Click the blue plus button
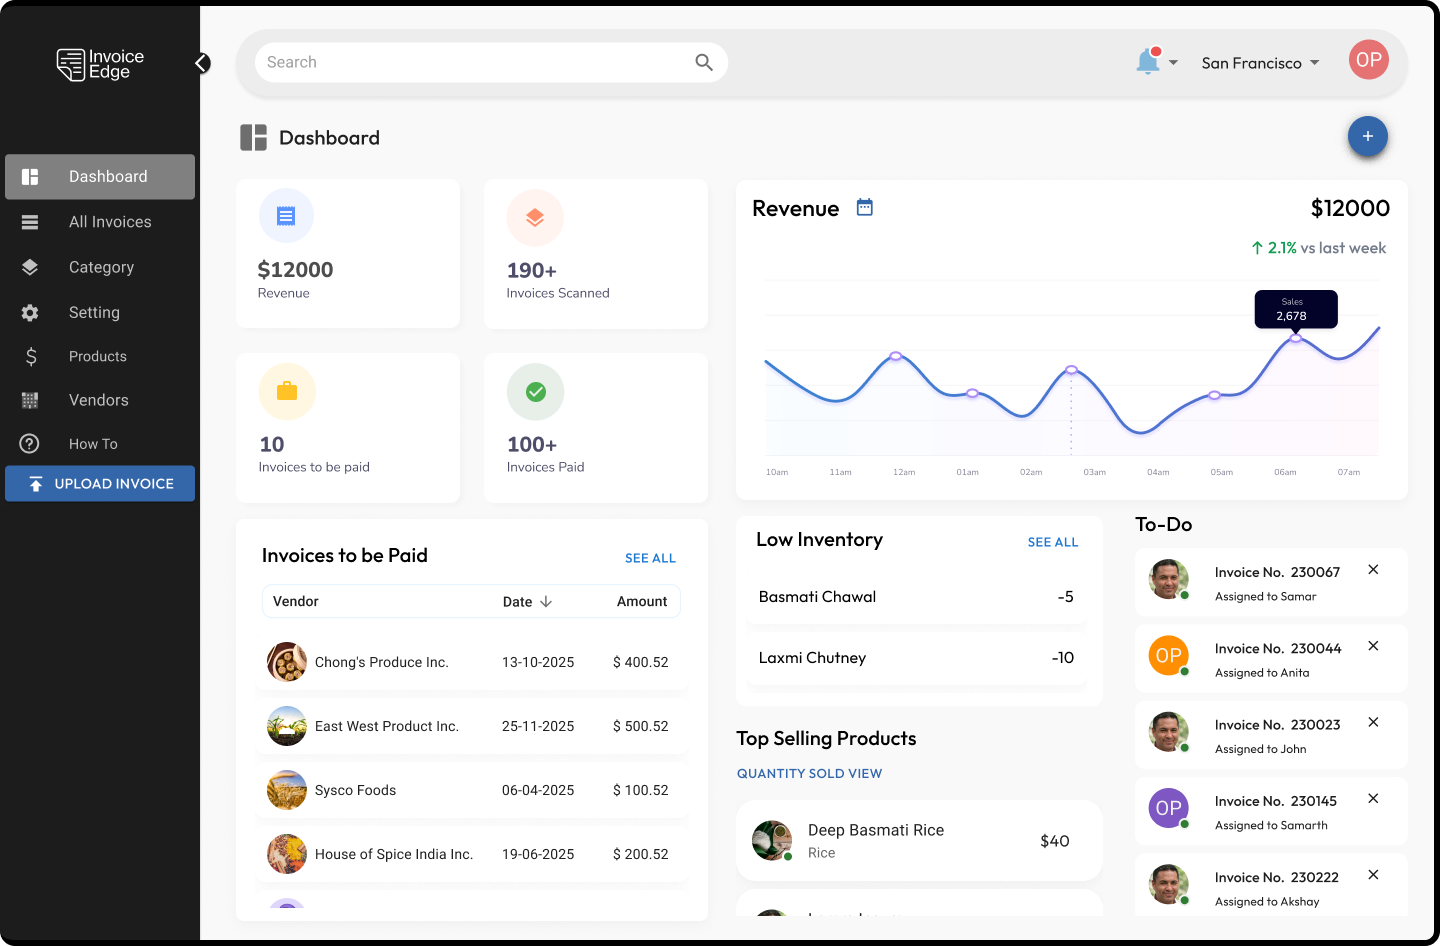The height and width of the screenshot is (946, 1440). click(1367, 136)
